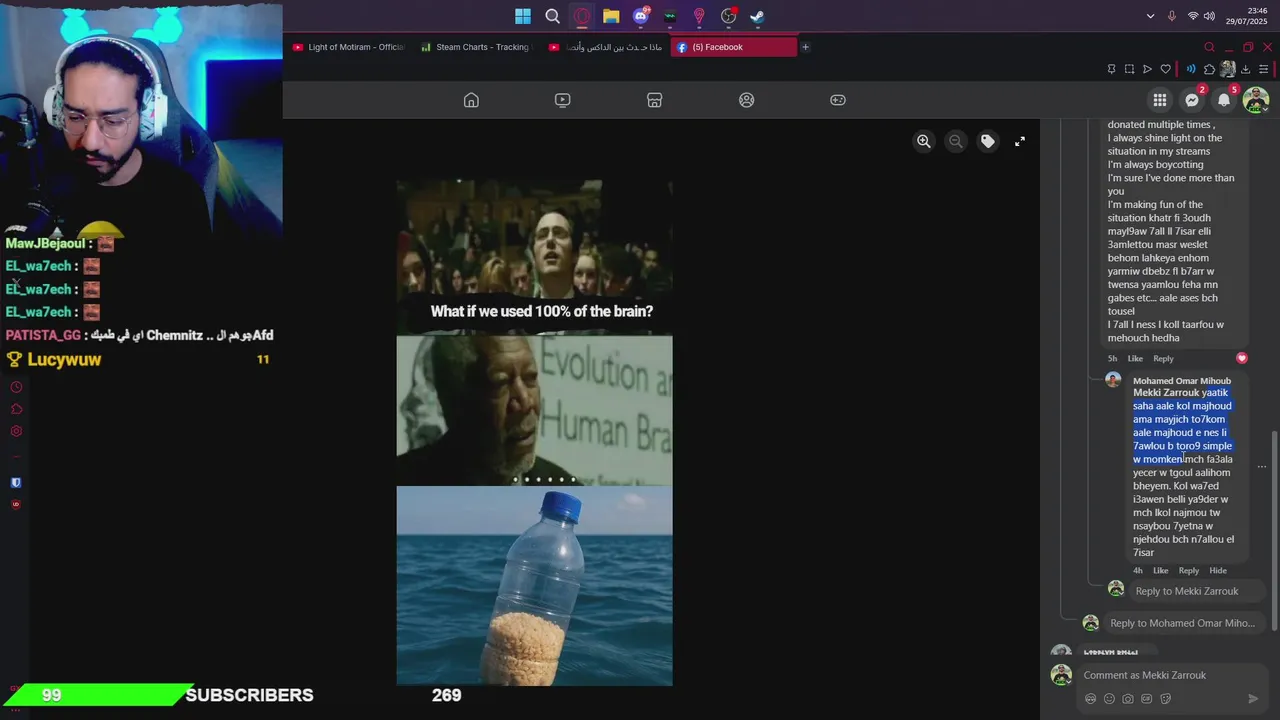Add page to bookmarks heart icon

(x=1165, y=69)
